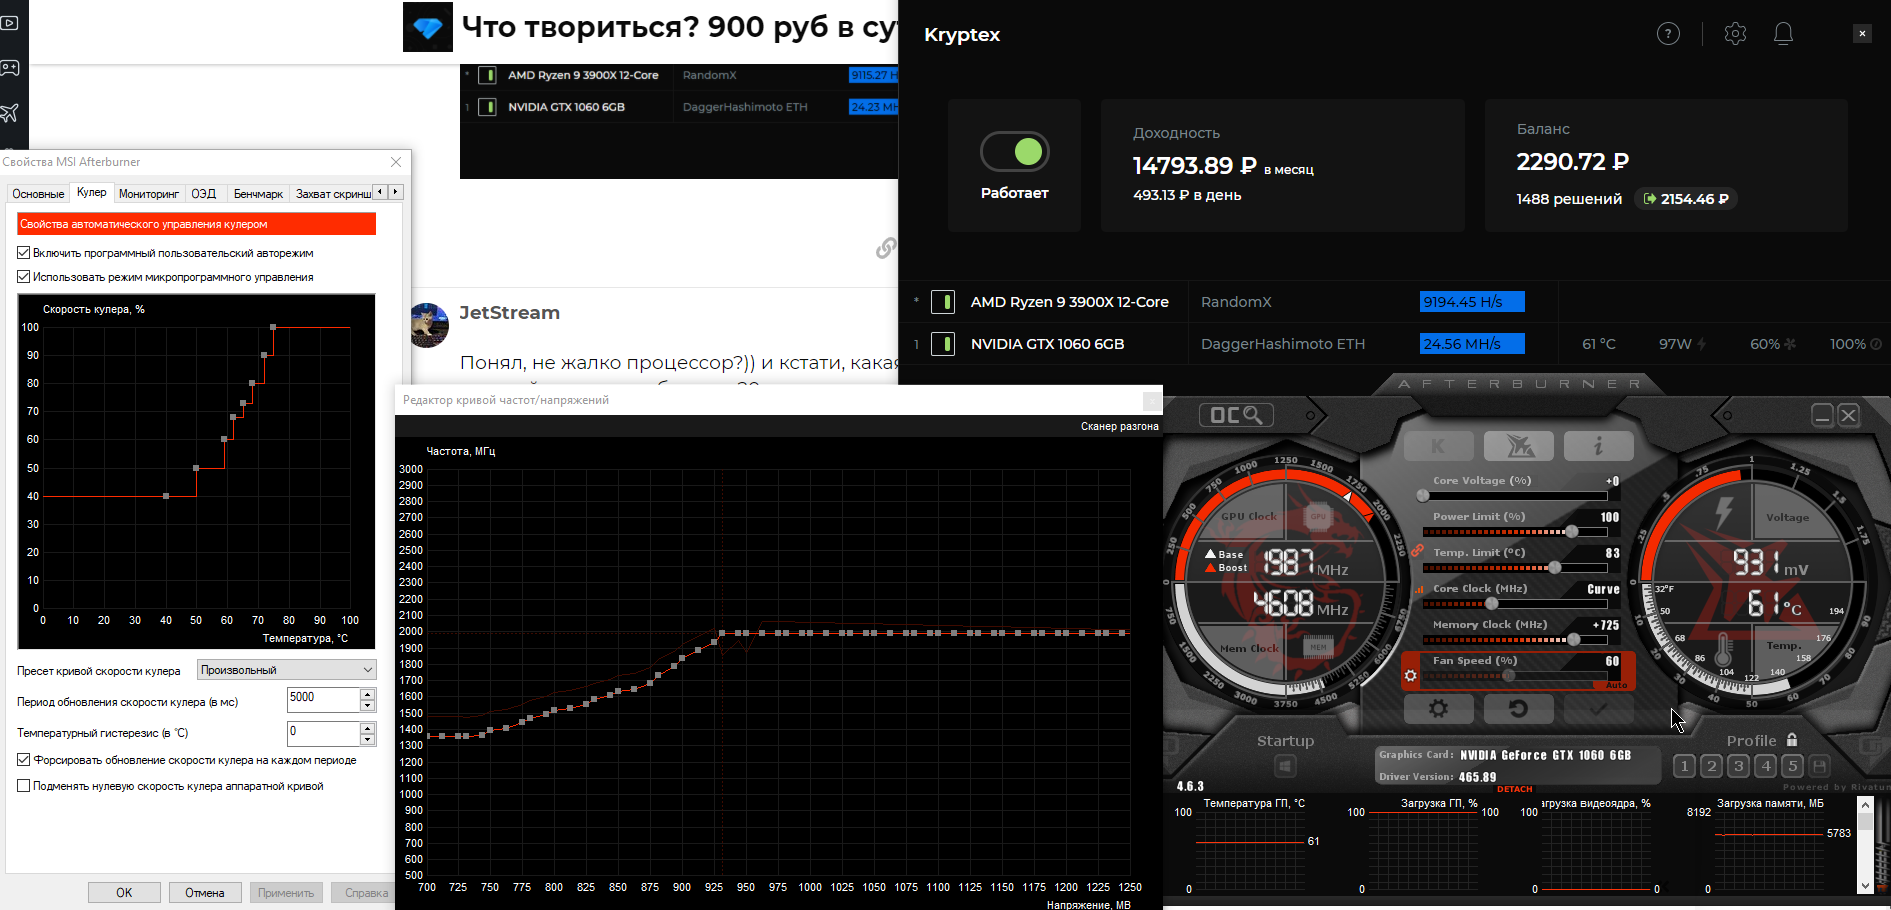The image size is (1891, 910).
Task: Click the monitoring graph scrollbar down arrow
Action: pos(1865,886)
